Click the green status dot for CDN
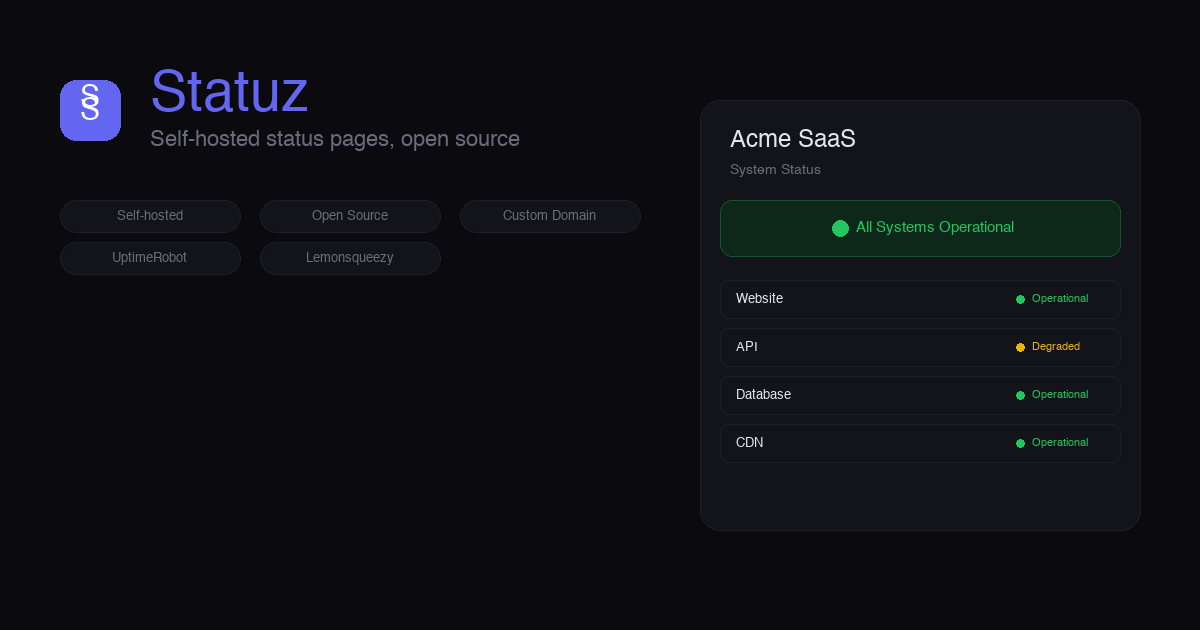The width and height of the screenshot is (1200, 630). [1020, 443]
